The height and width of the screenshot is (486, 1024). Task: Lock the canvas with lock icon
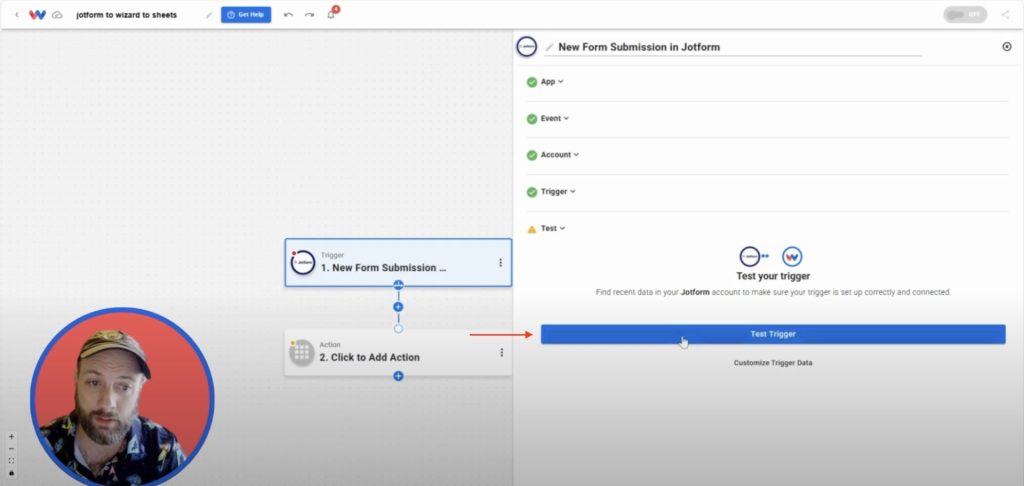click(x=11, y=472)
